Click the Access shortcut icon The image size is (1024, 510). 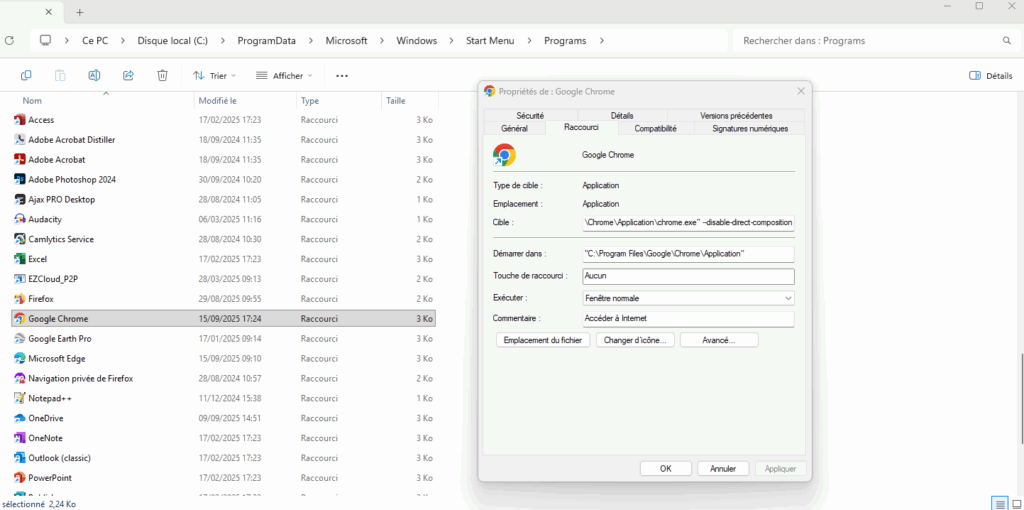(20, 120)
